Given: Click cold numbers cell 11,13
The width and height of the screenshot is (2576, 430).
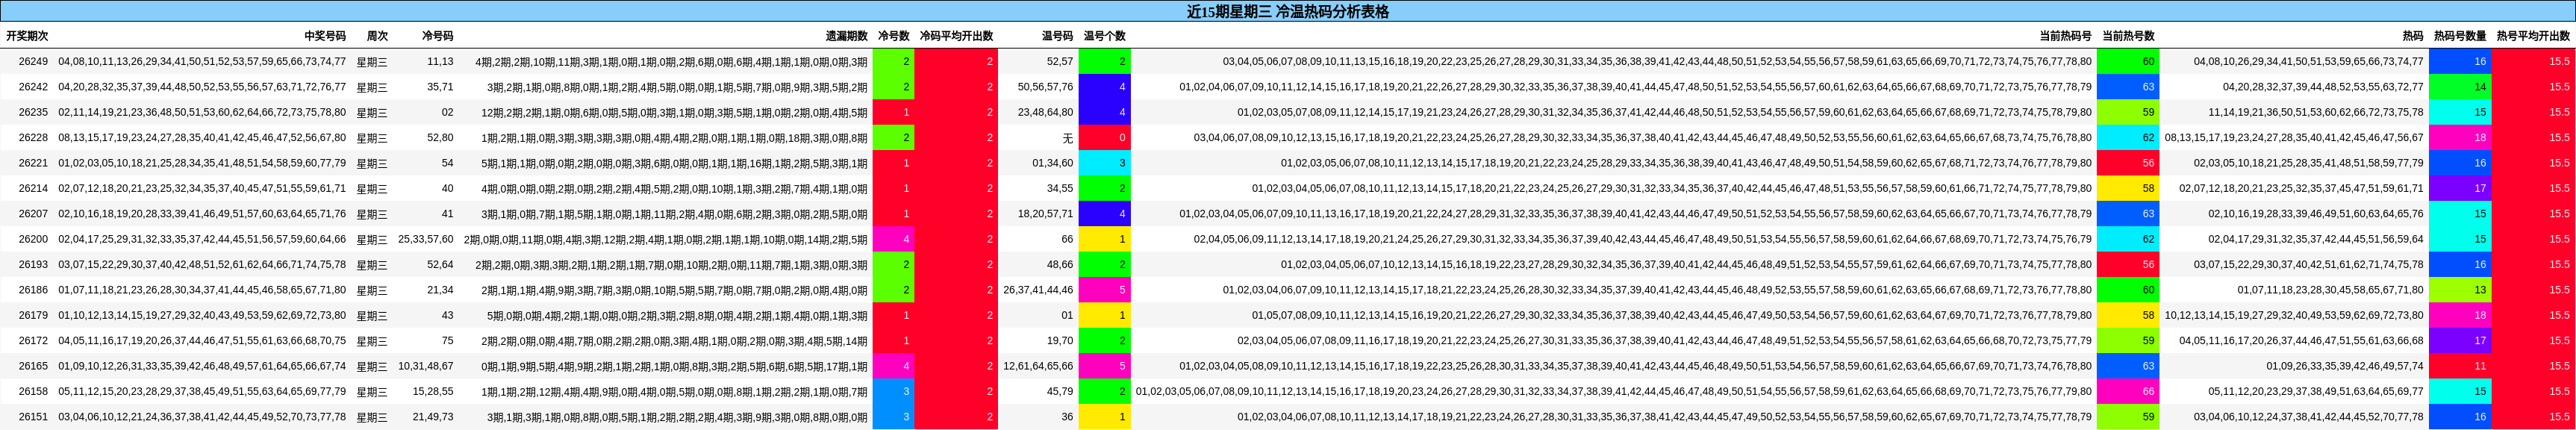Looking at the screenshot, I should click(x=440, y=62).
